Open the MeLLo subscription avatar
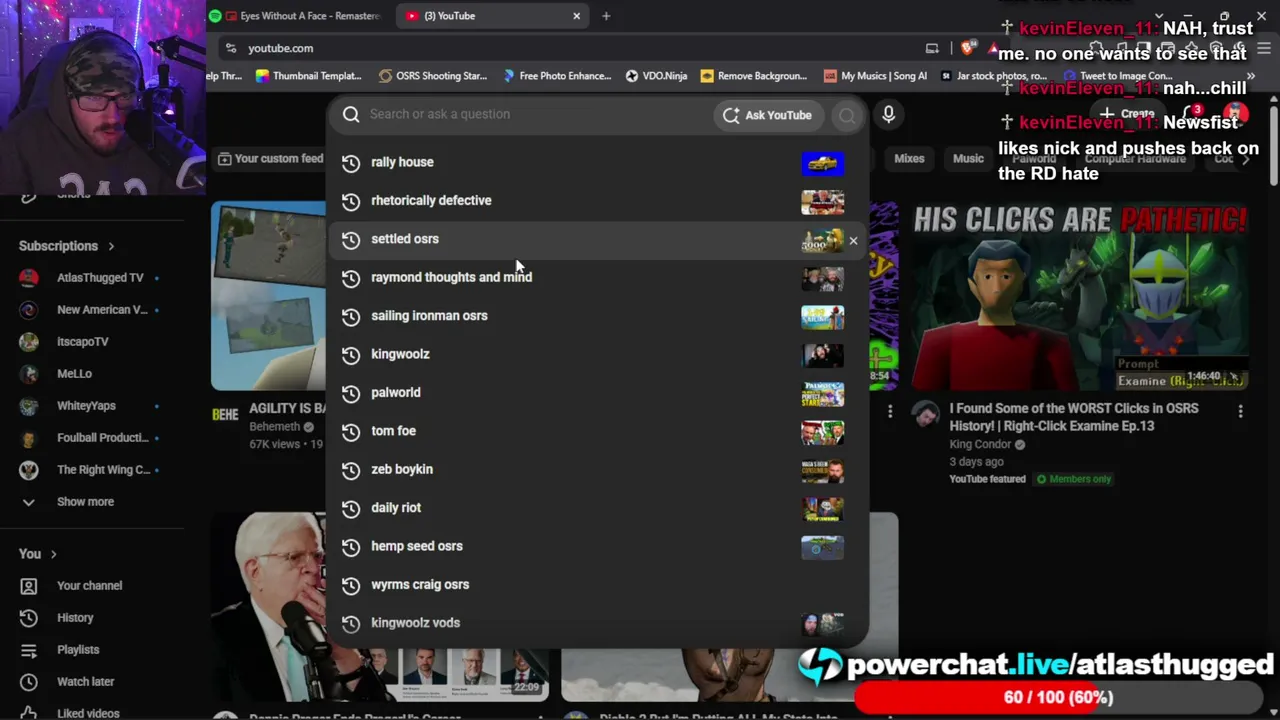The width and height of the screenshot is (1280, 720). pyautogui.click(x=29, y=374)
